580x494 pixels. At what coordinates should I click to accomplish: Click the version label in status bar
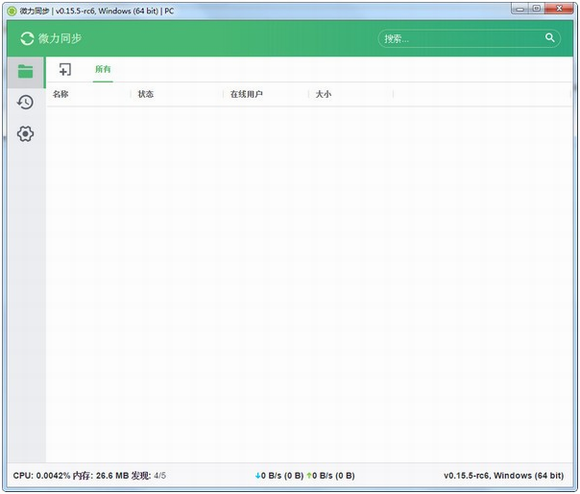[x=503, y=476]
